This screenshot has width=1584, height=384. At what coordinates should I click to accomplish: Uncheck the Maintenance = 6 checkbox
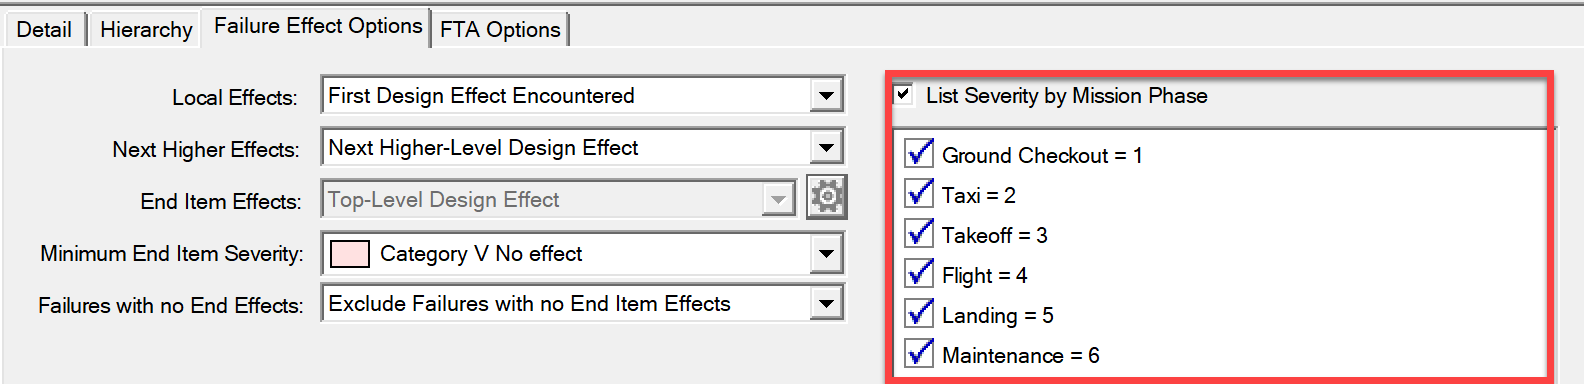(x=919, y=354)
